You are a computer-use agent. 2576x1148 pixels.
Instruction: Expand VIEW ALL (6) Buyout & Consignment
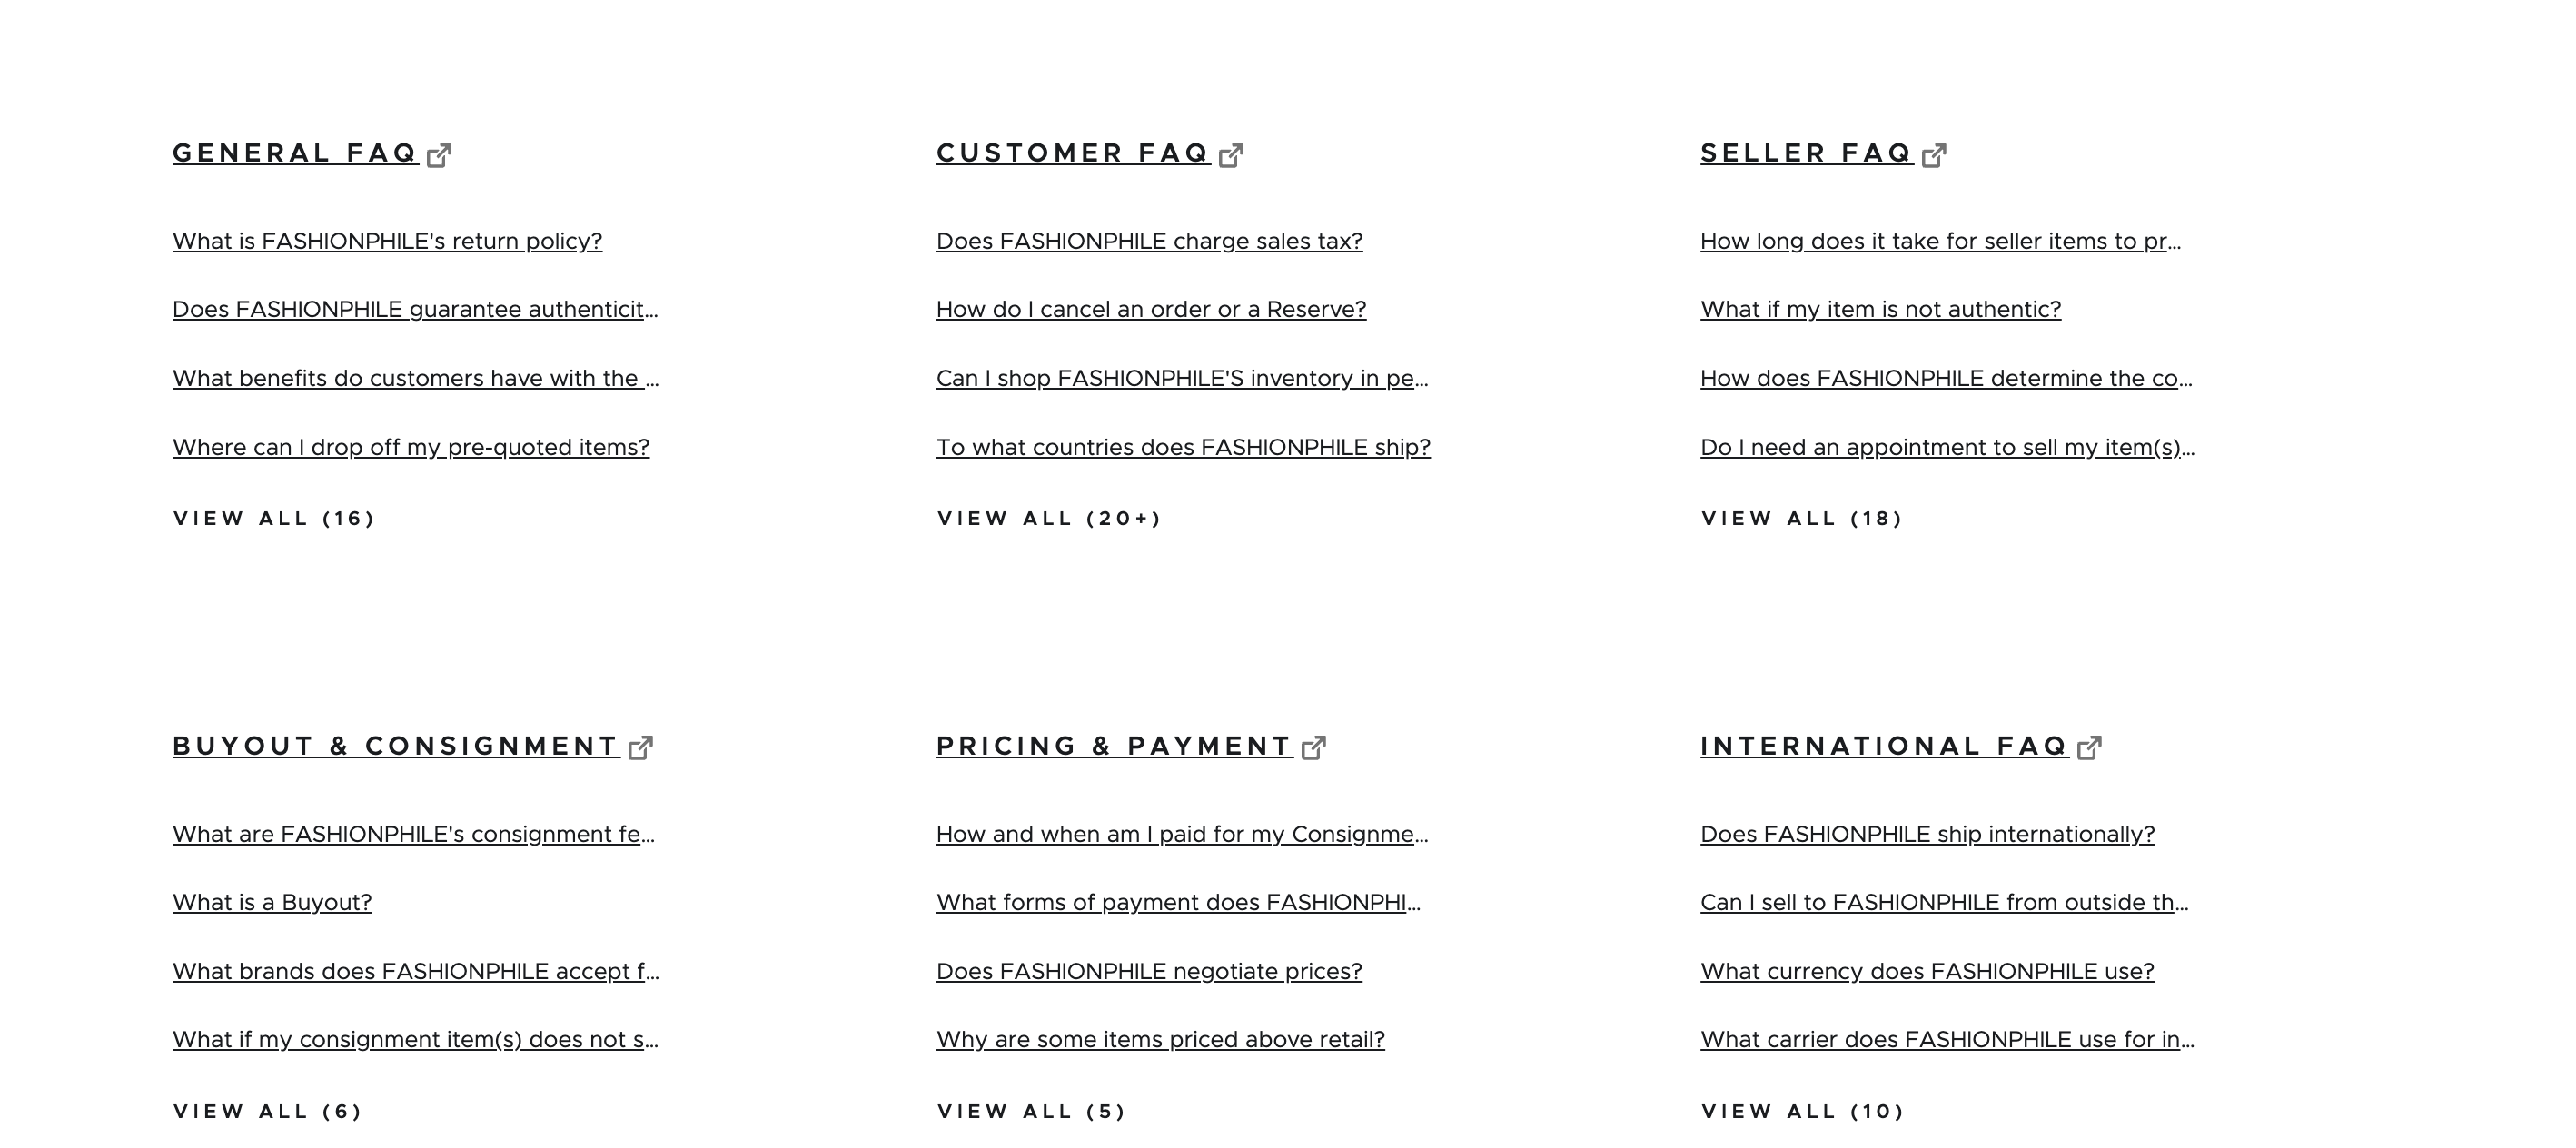(x=268, y=1110)
